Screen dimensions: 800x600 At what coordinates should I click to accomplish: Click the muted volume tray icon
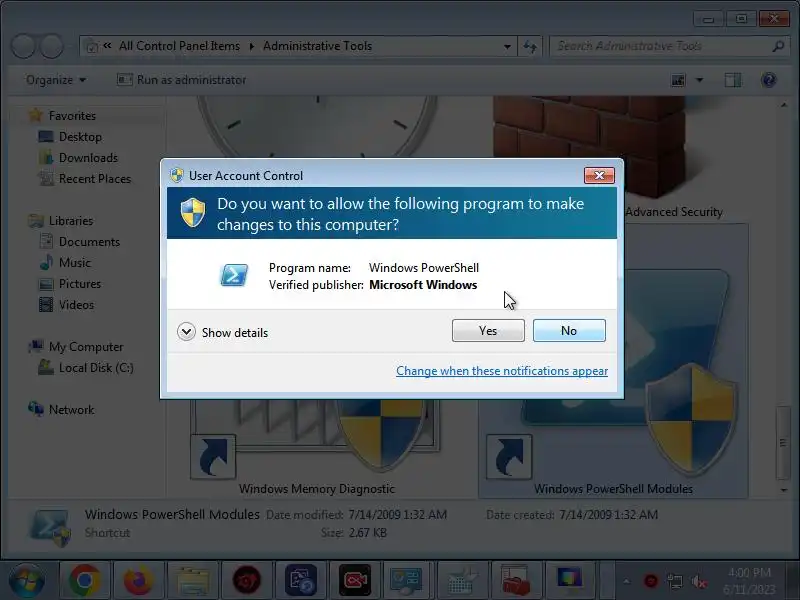(698, 581)
